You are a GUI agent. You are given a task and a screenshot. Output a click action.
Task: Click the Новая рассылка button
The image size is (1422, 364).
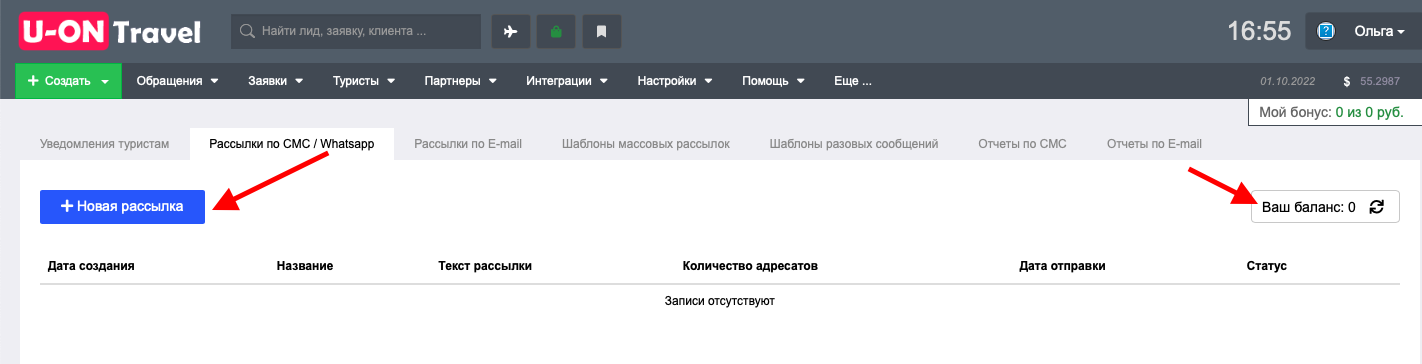pyautogui.click(x=122, y=207)
